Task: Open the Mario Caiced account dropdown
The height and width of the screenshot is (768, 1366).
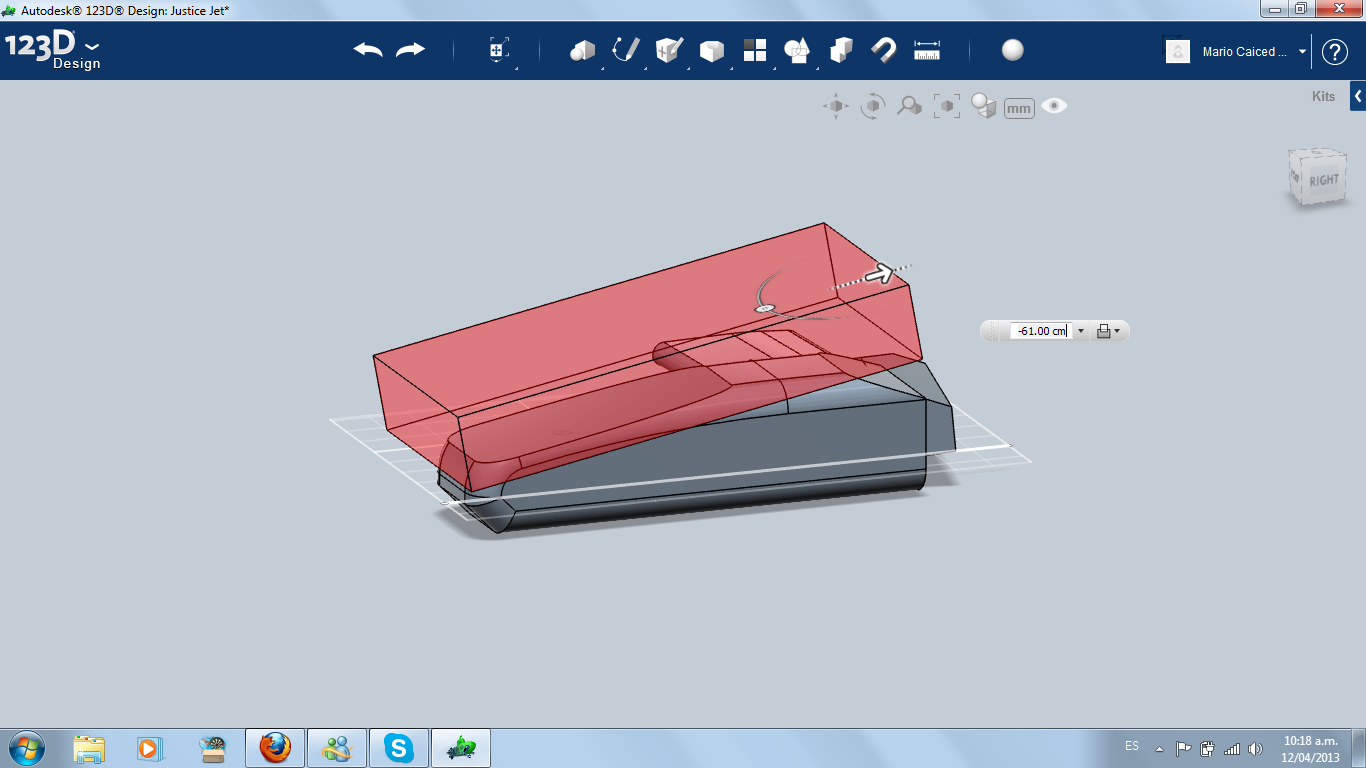Action: pyautogui.click(x=1303, y=52)
